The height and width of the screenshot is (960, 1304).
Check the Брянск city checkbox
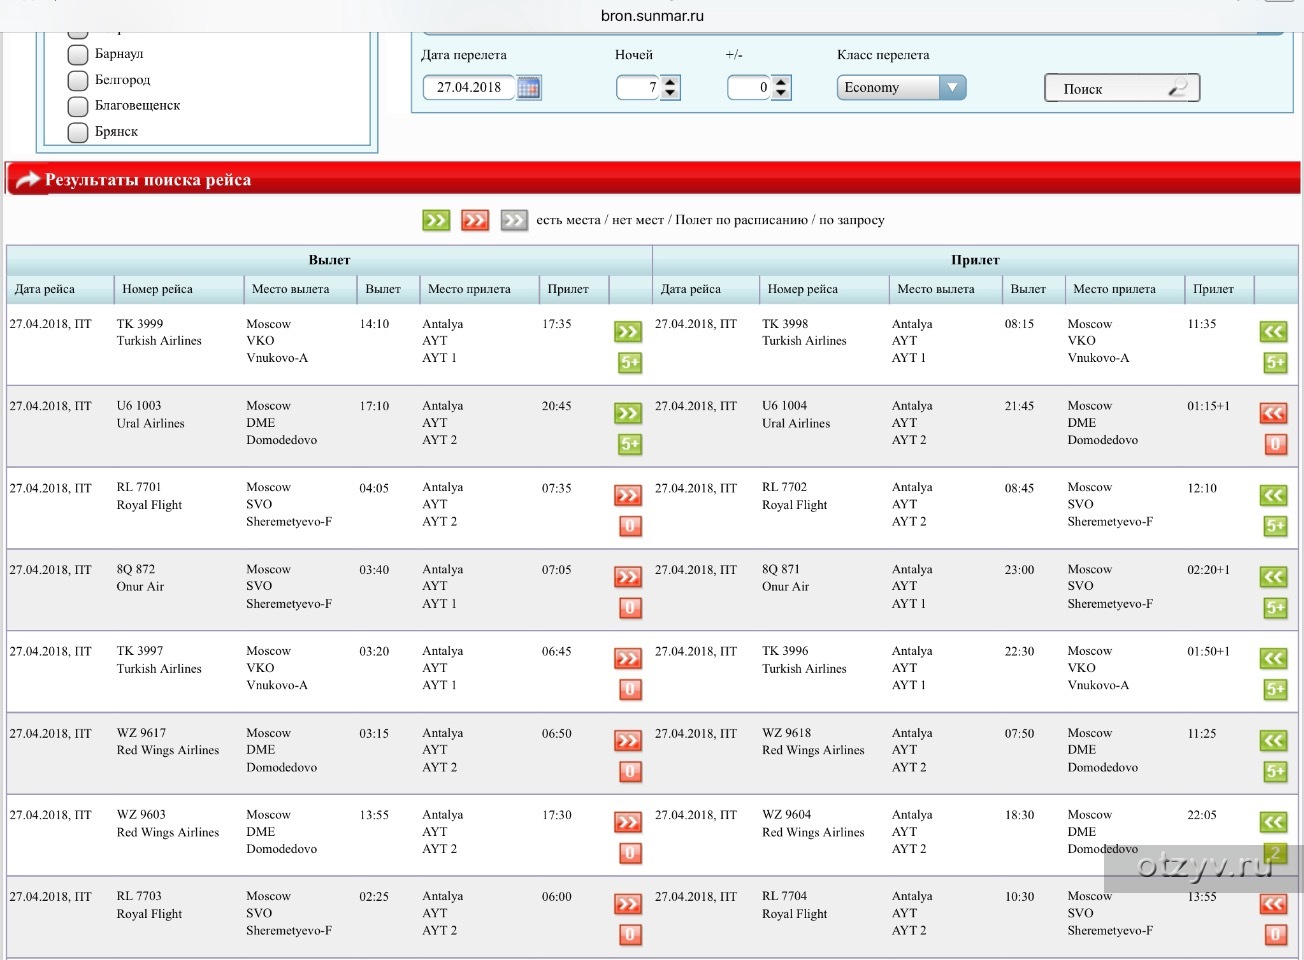coord(78,132)
